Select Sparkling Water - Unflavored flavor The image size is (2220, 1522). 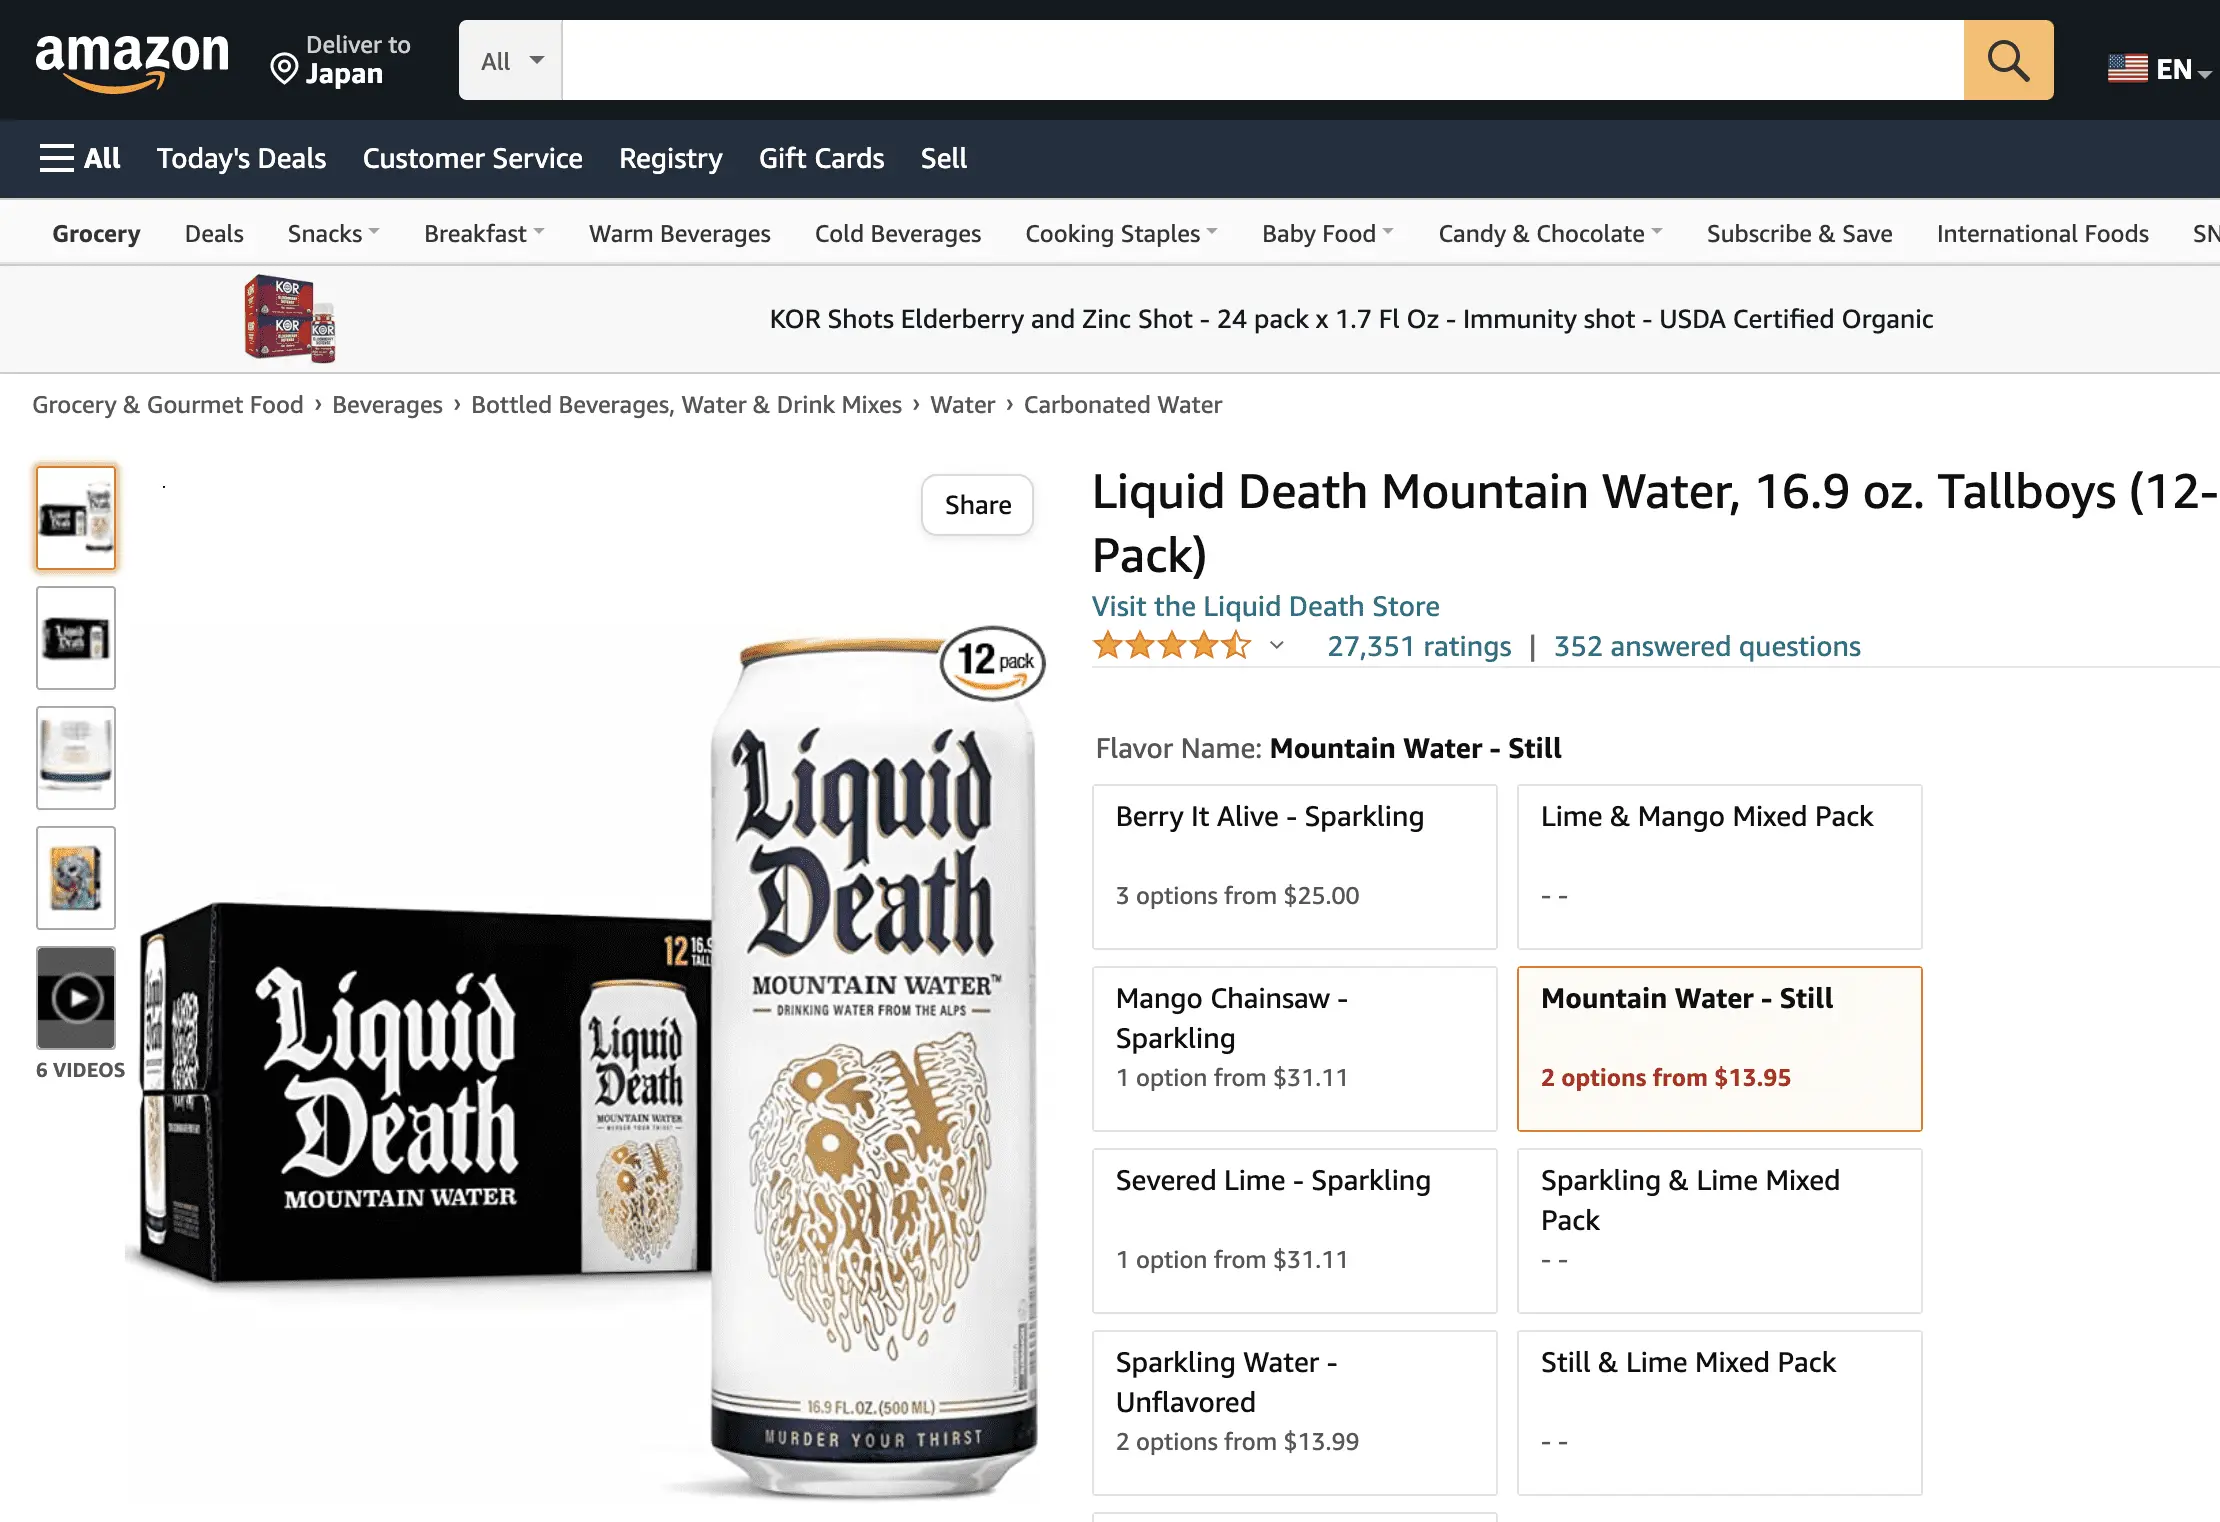(1295, 1413)
